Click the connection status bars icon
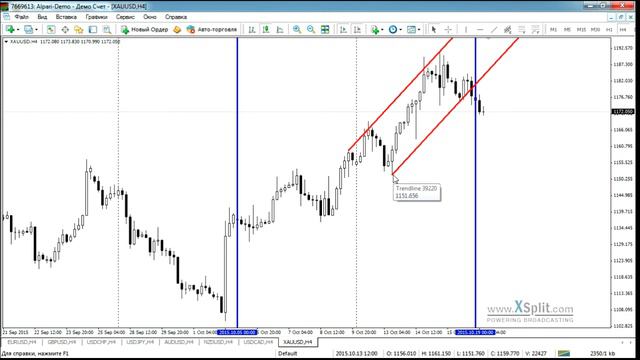 [x=564, y=353]
